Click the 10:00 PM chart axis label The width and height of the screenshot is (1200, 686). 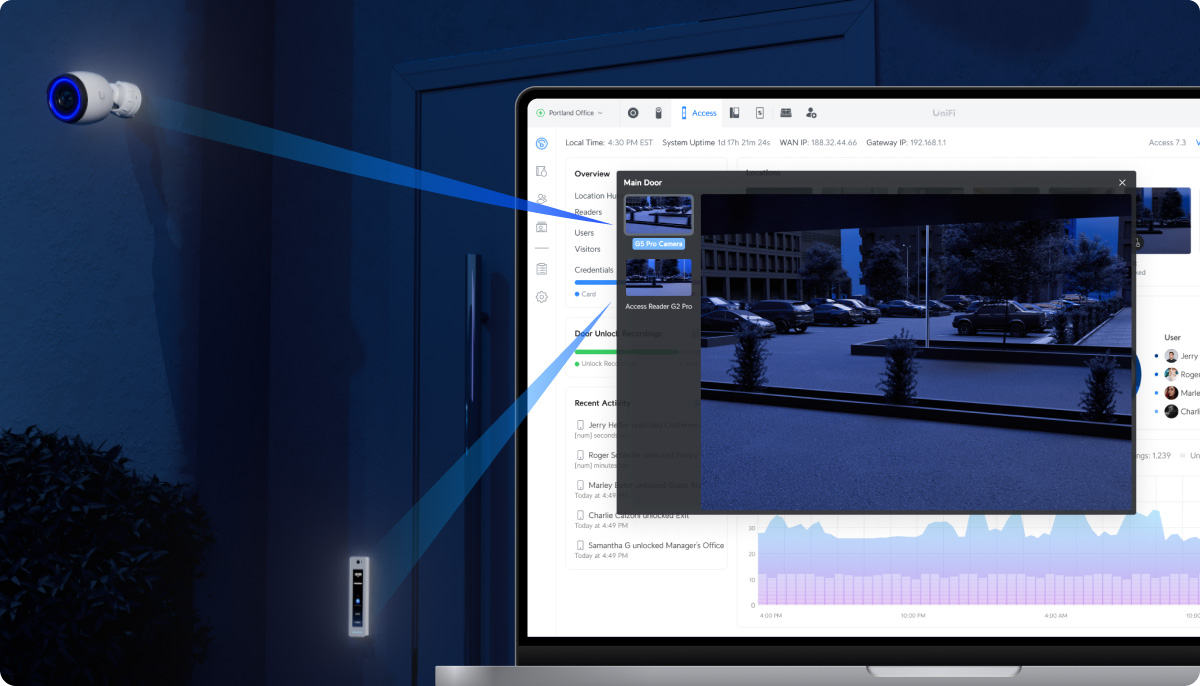[913, 616]
